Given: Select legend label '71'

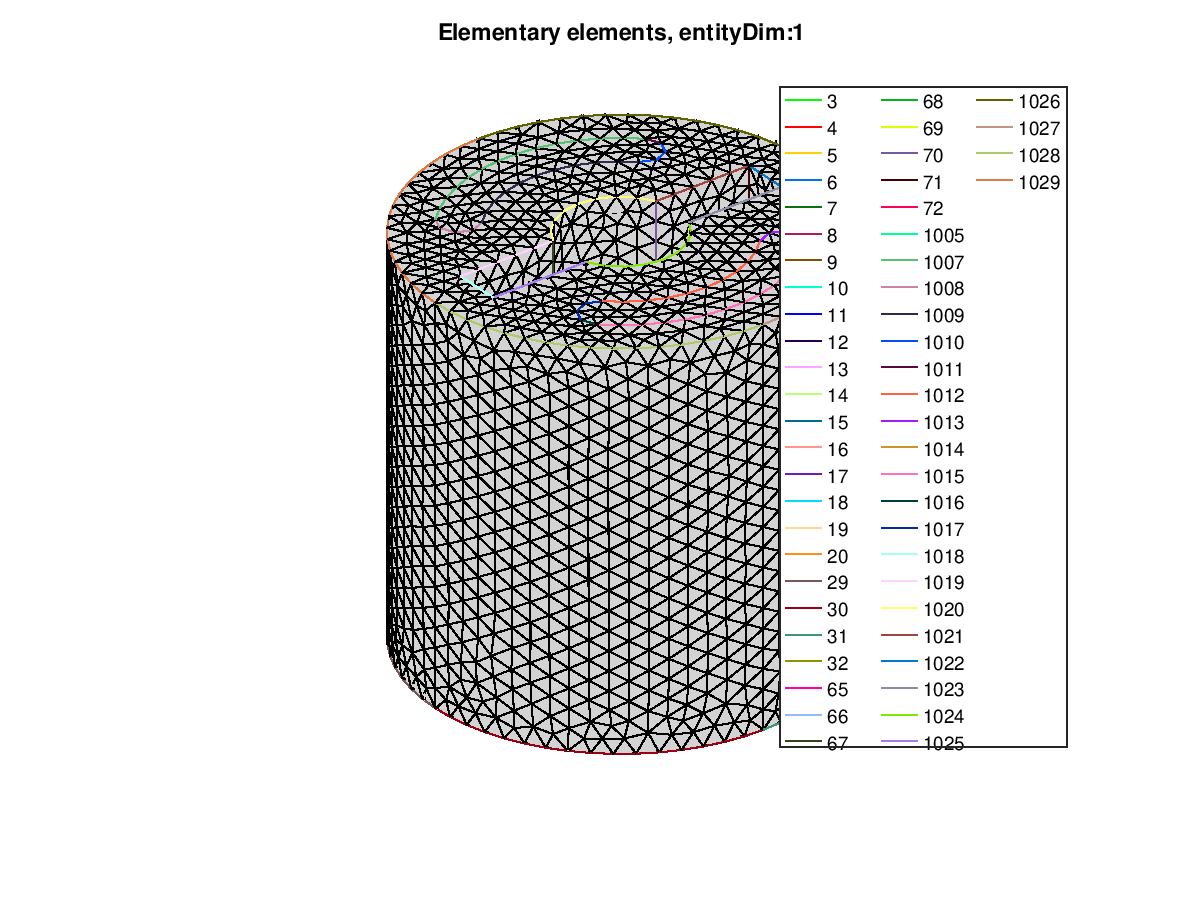Looking at the screenshot, I should [x=933, y=183].
